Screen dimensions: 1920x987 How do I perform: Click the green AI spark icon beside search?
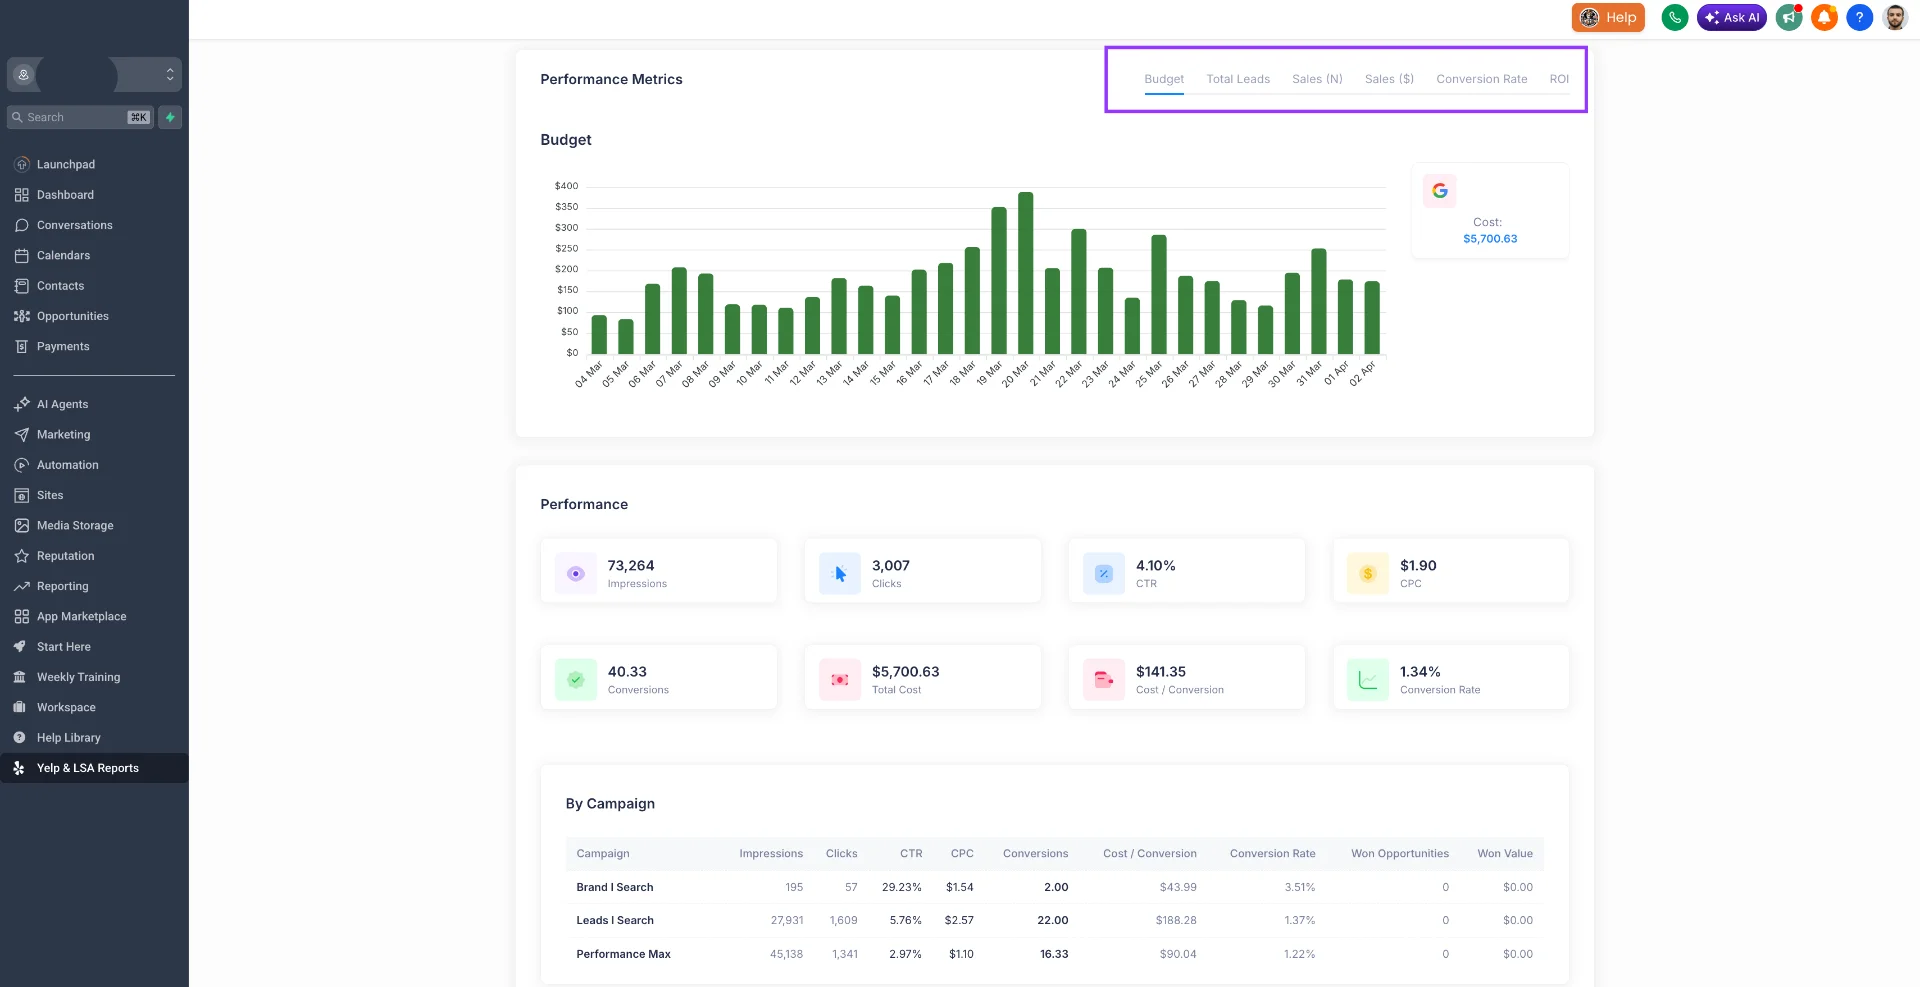(x=169, y=117)
